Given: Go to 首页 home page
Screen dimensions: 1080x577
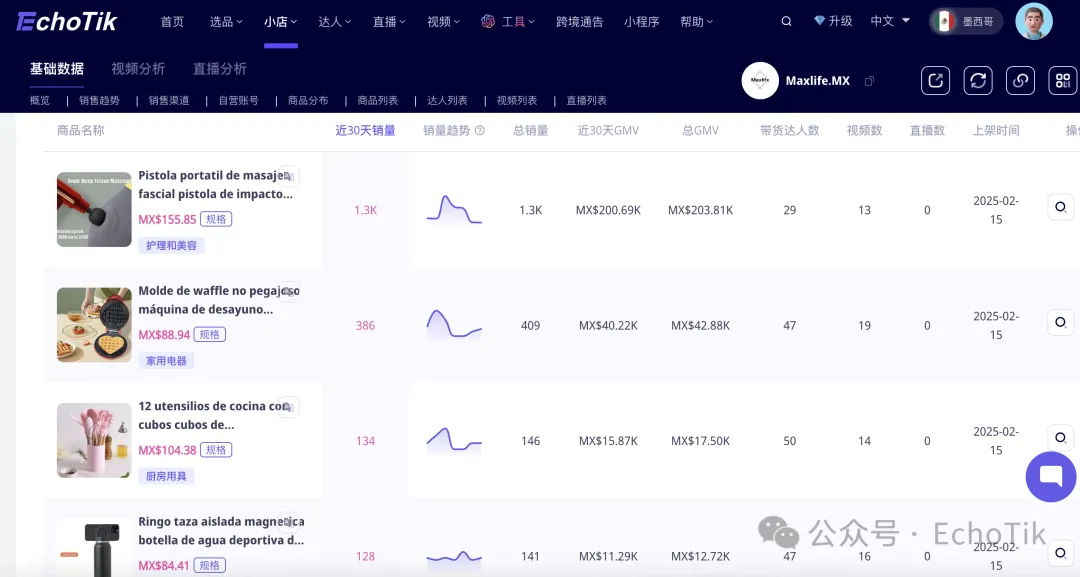Looking at the screenshot, I should pos(172,22).
